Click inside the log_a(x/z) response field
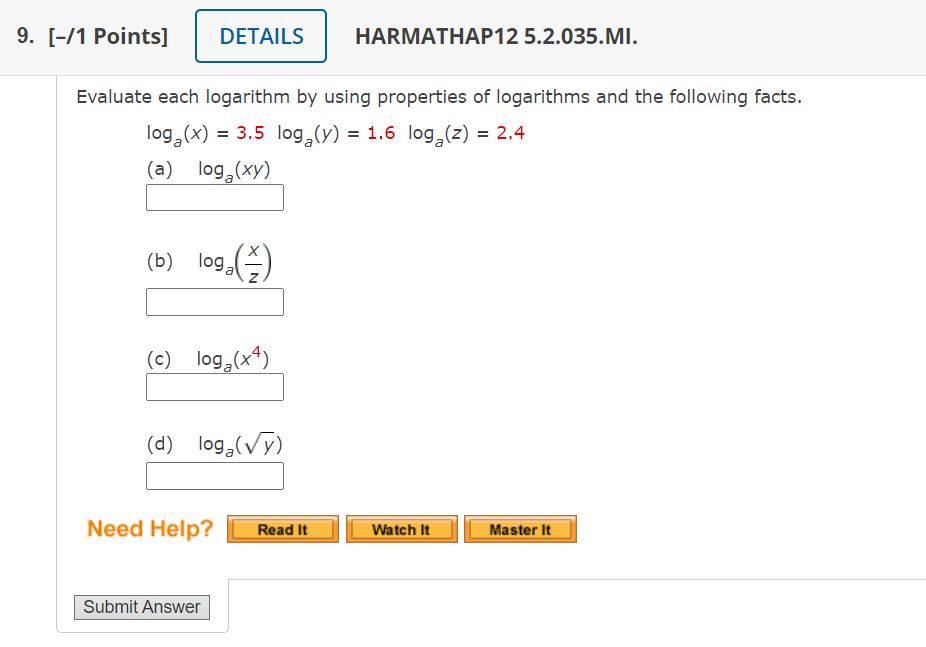 click(215, 301)
